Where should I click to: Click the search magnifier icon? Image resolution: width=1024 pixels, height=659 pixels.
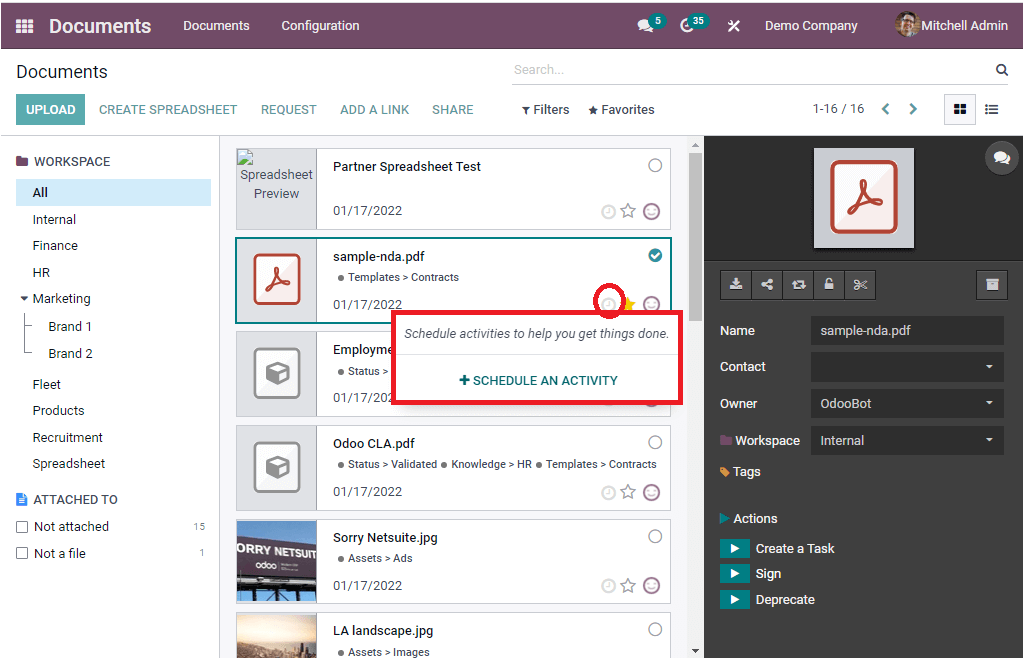1001,70
